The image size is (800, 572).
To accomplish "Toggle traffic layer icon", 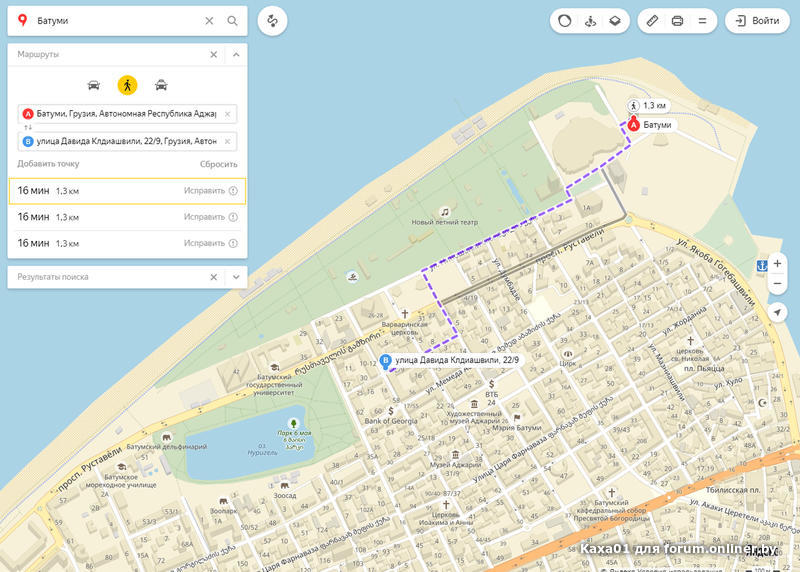I will pos(565,21).
